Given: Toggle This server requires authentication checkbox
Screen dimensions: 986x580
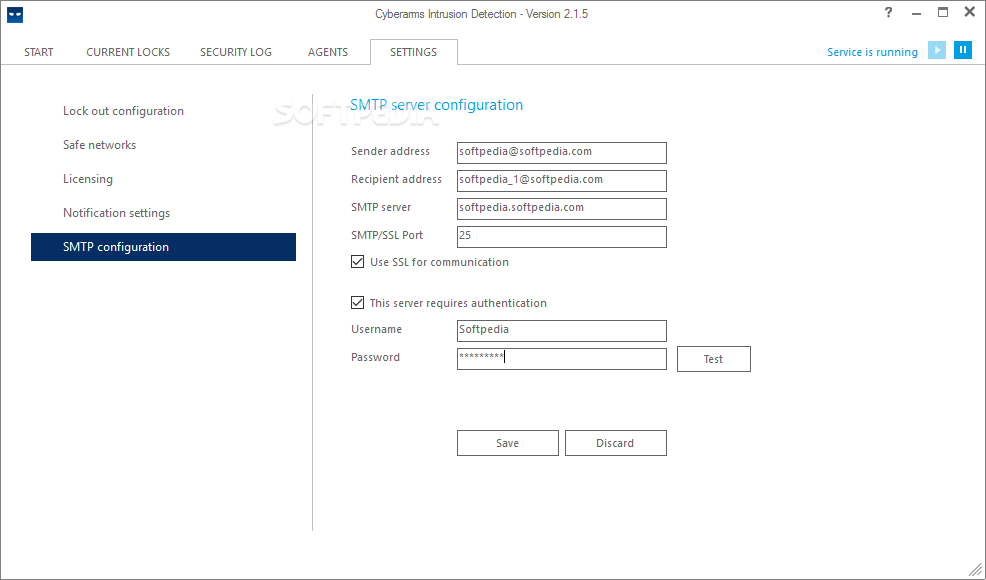Looking at the screenshot, I should pos(357,303).
